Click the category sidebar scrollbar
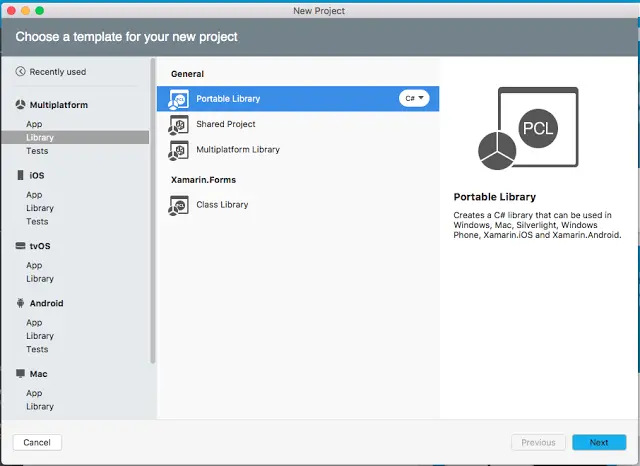Screen dimensions: 640x466 point(153,211)
